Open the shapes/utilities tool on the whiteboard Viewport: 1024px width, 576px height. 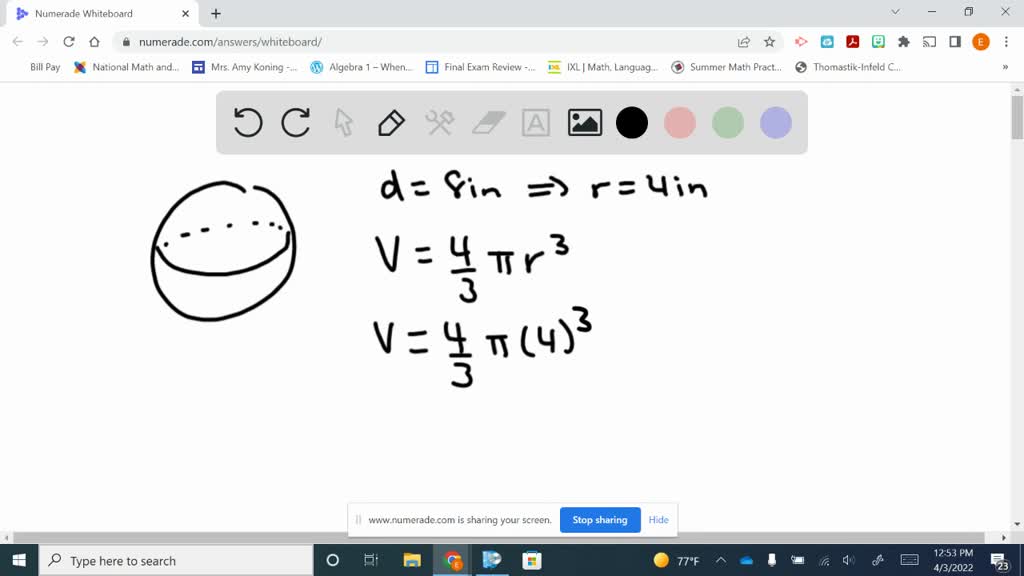(x=438, y=122)
